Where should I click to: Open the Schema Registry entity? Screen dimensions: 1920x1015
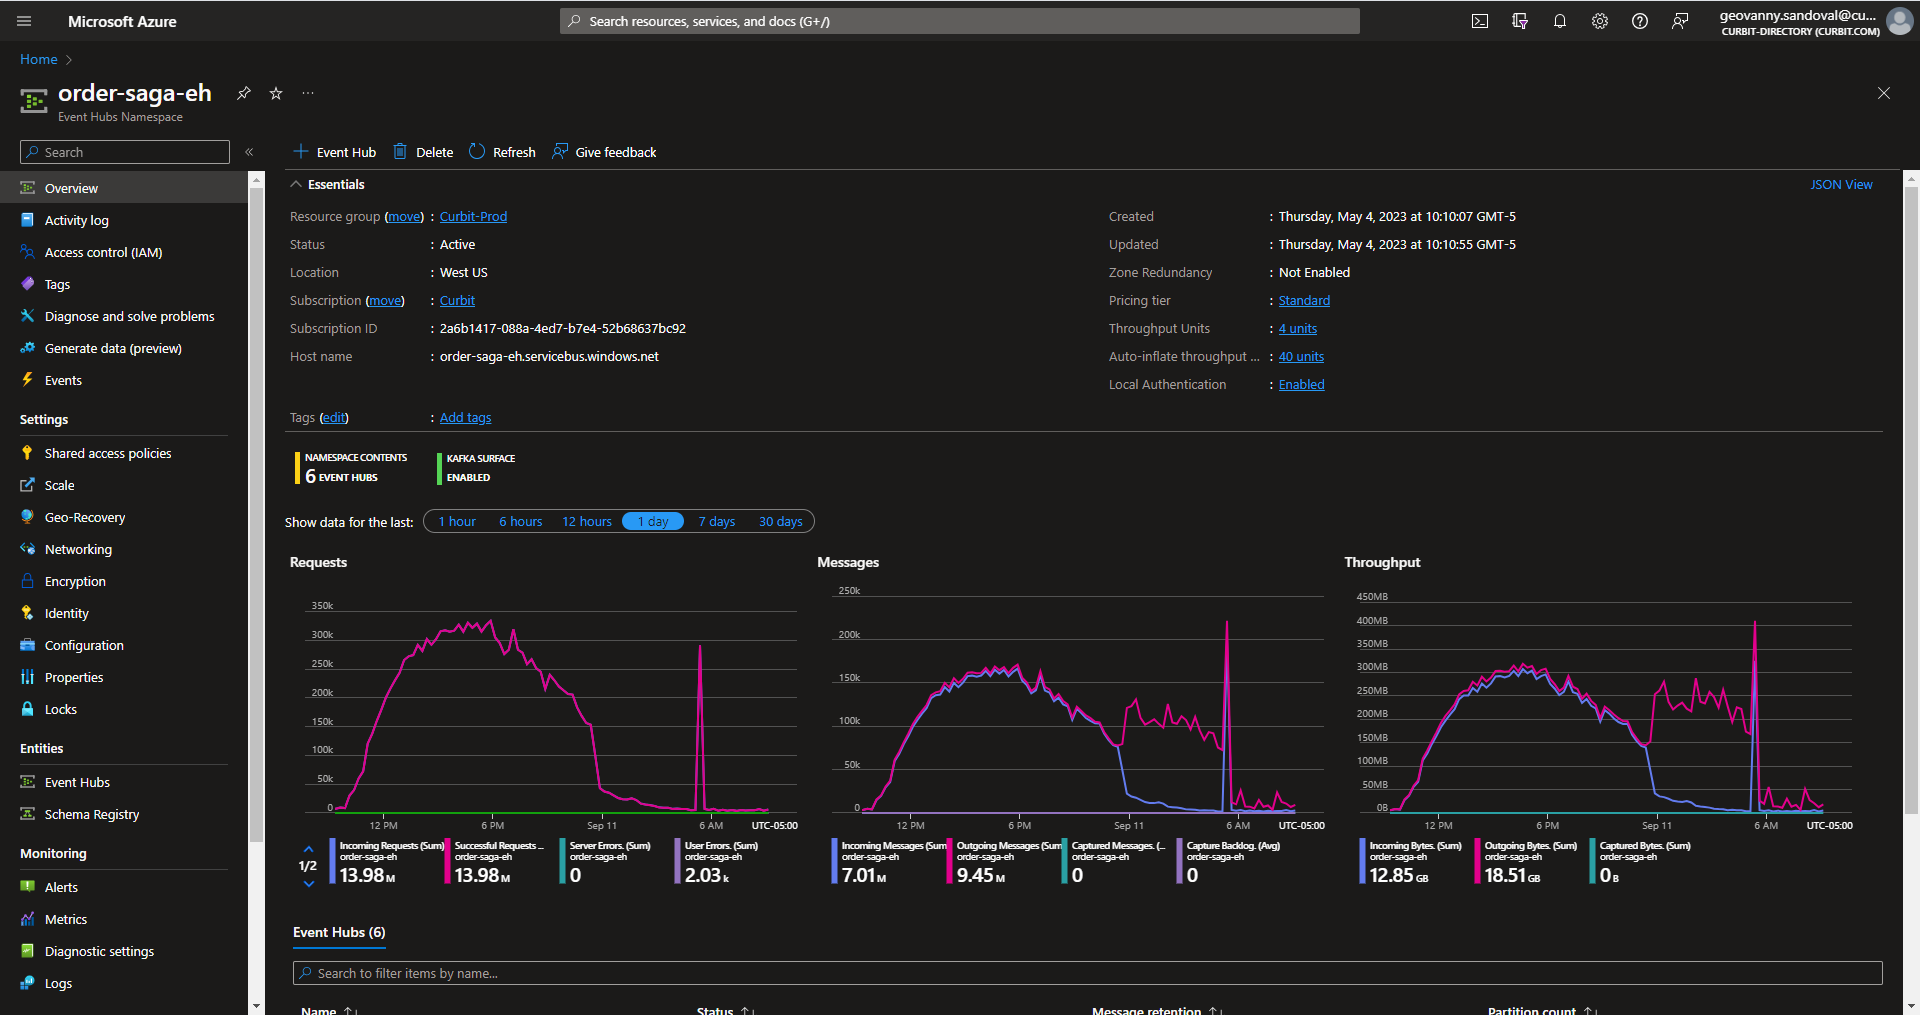tap(92, 814)
